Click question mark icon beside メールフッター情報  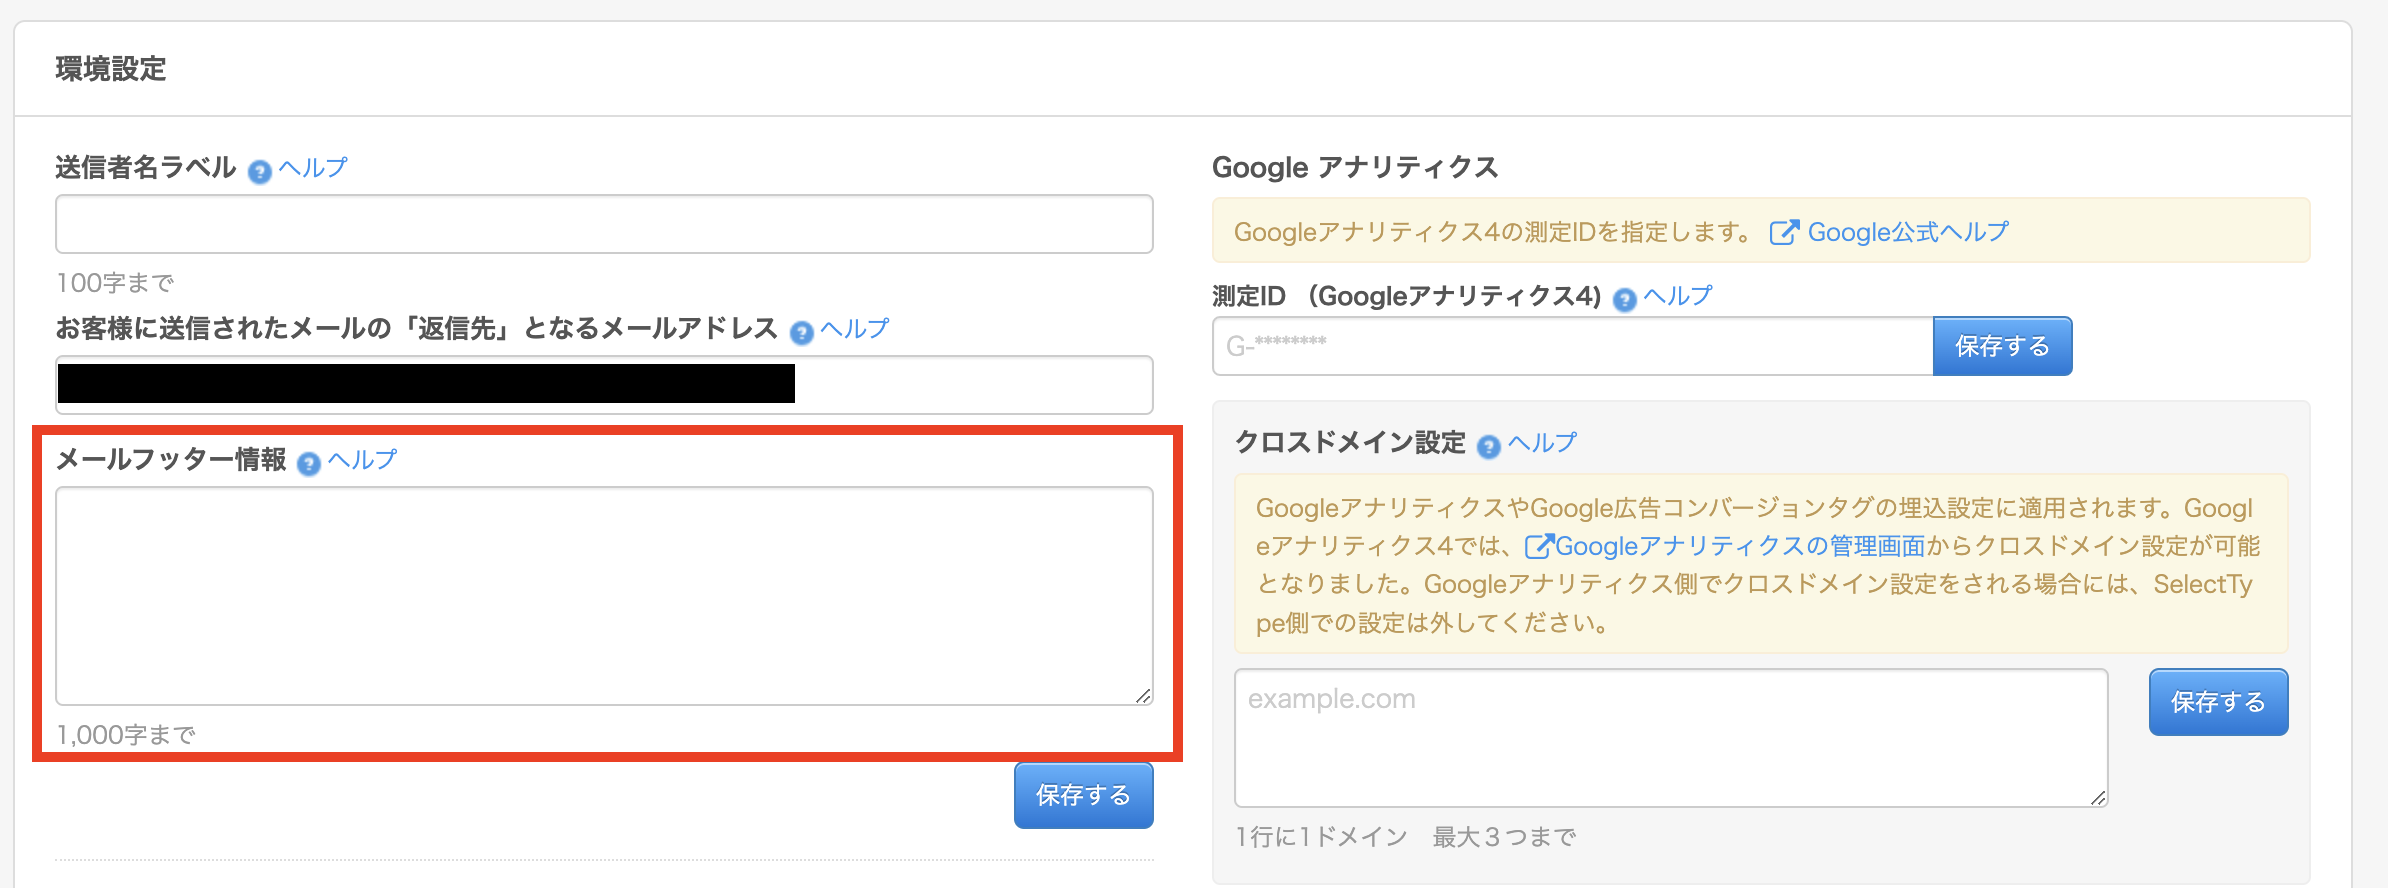309,464
